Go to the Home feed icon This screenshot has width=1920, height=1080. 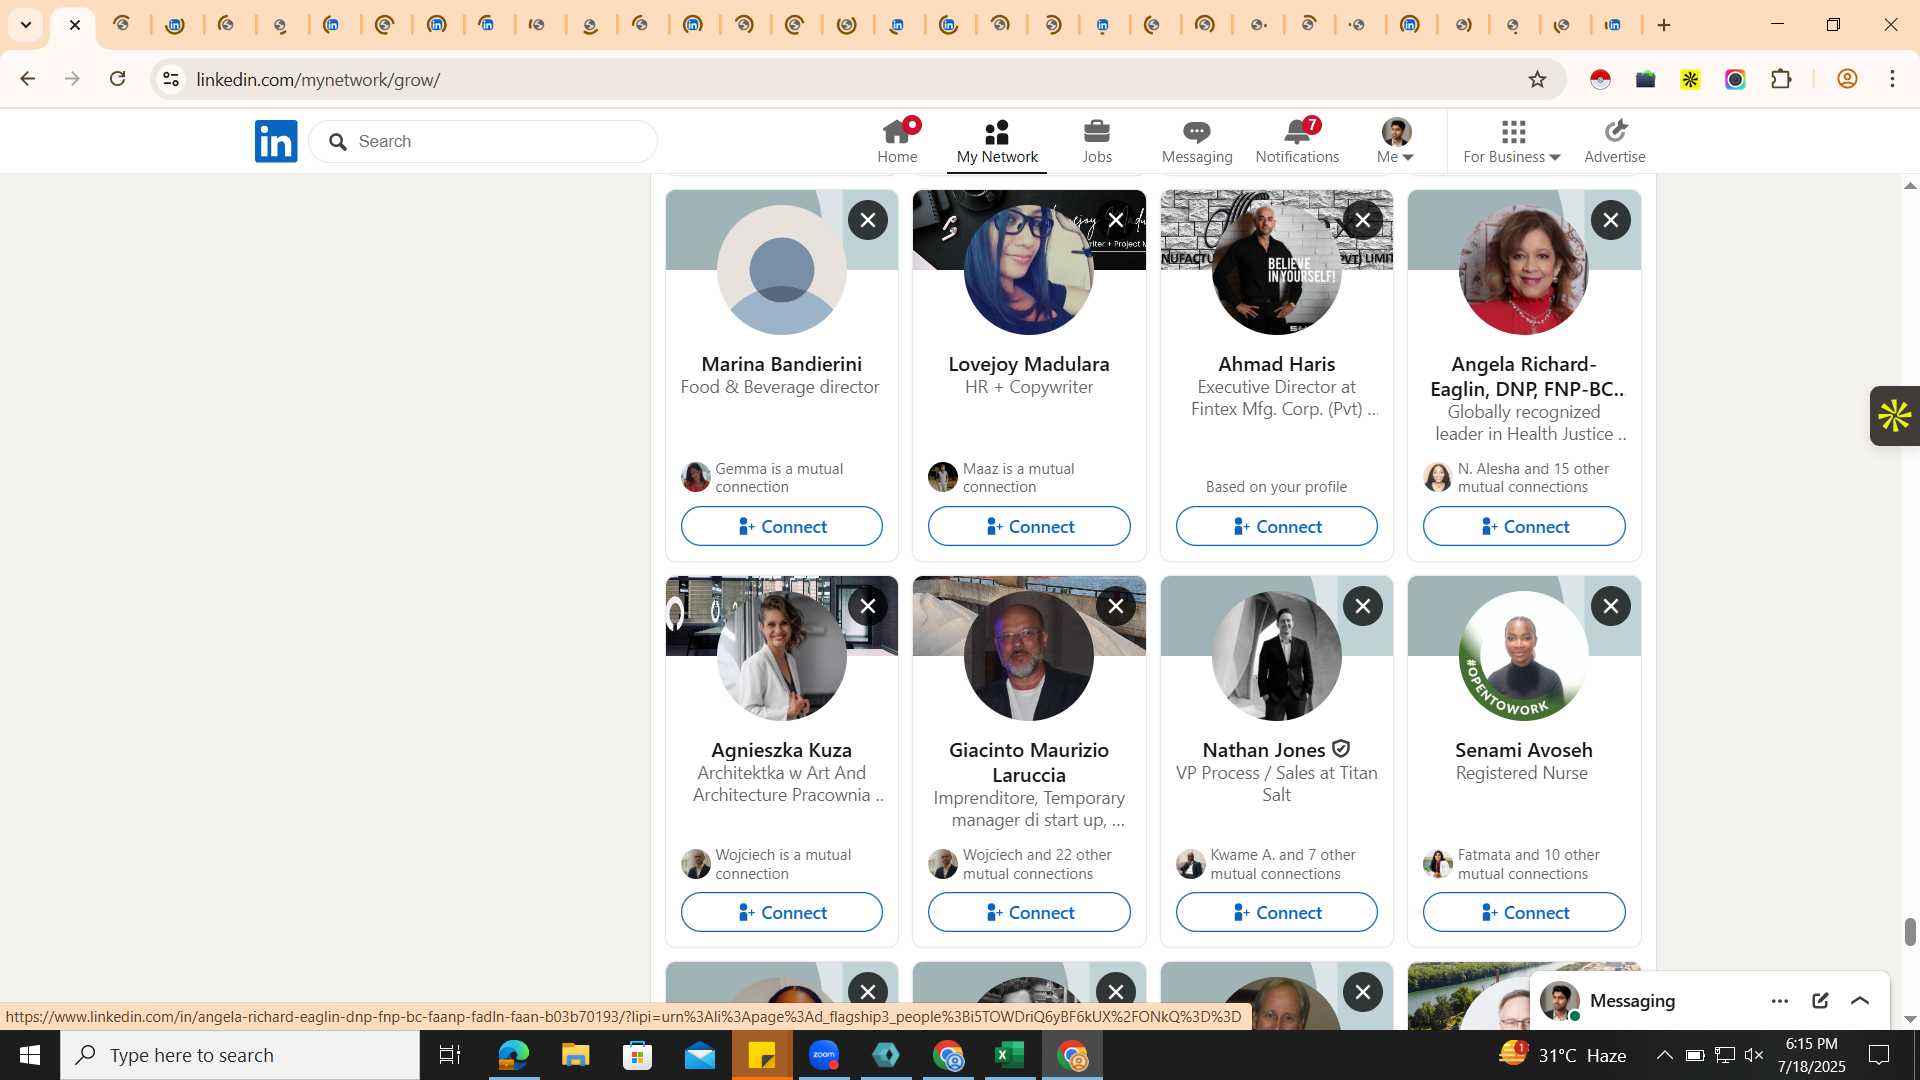pos(897,141)
